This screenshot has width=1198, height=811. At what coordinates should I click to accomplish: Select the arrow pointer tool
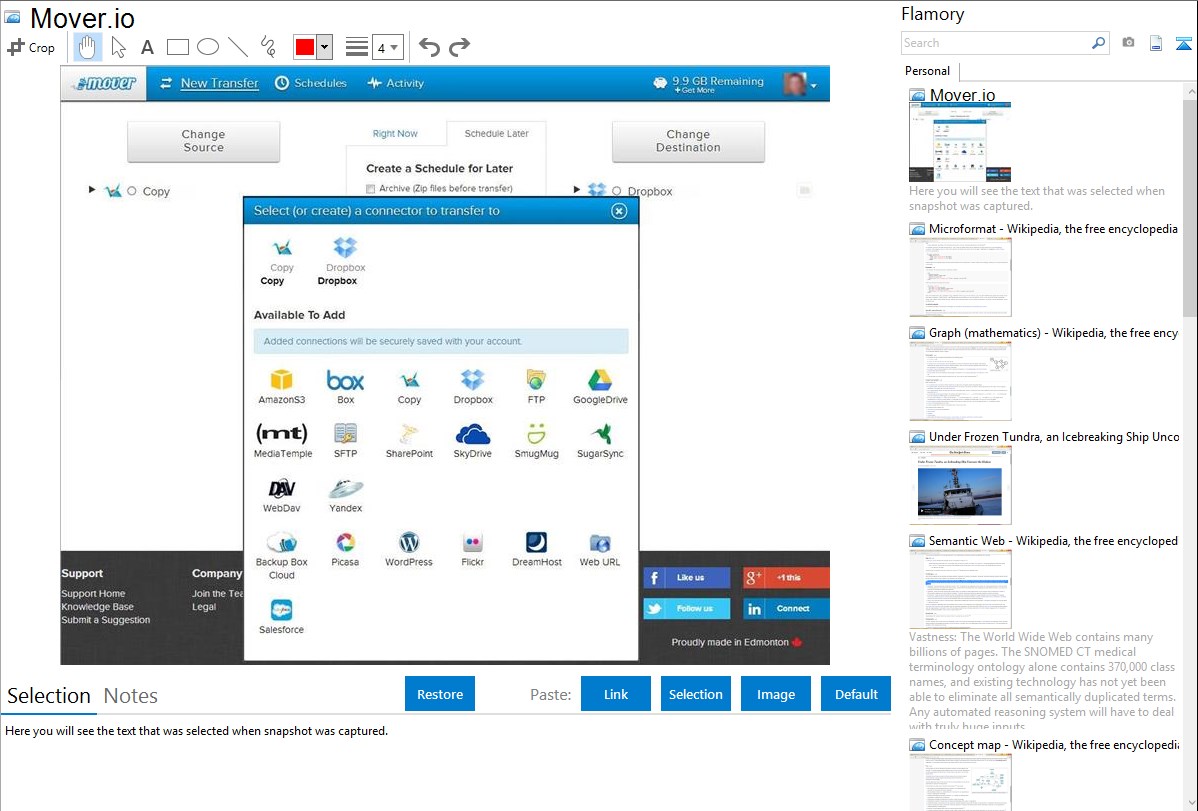118,47
